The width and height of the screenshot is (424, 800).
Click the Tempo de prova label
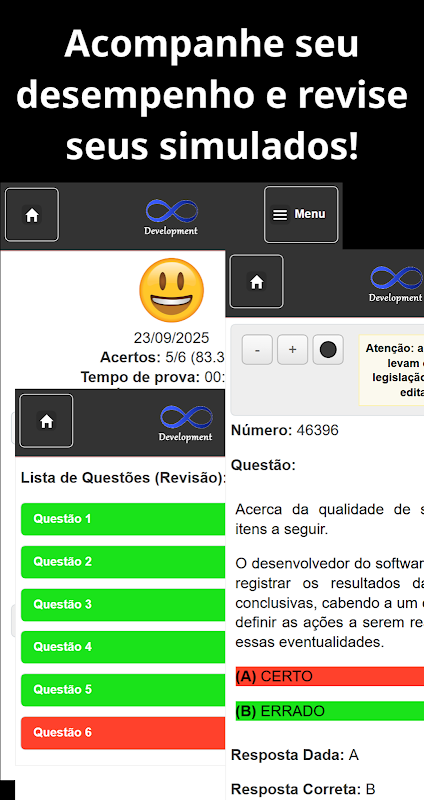pos(140,378)
